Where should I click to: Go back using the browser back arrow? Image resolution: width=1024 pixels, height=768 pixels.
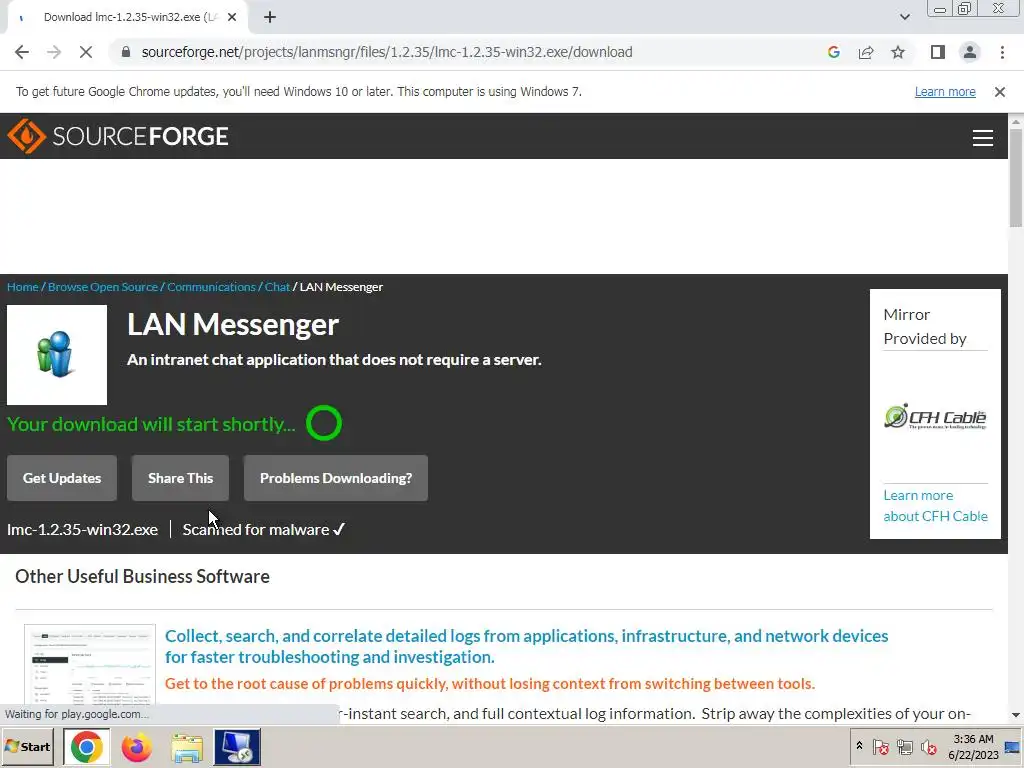(x=22, y=52)
